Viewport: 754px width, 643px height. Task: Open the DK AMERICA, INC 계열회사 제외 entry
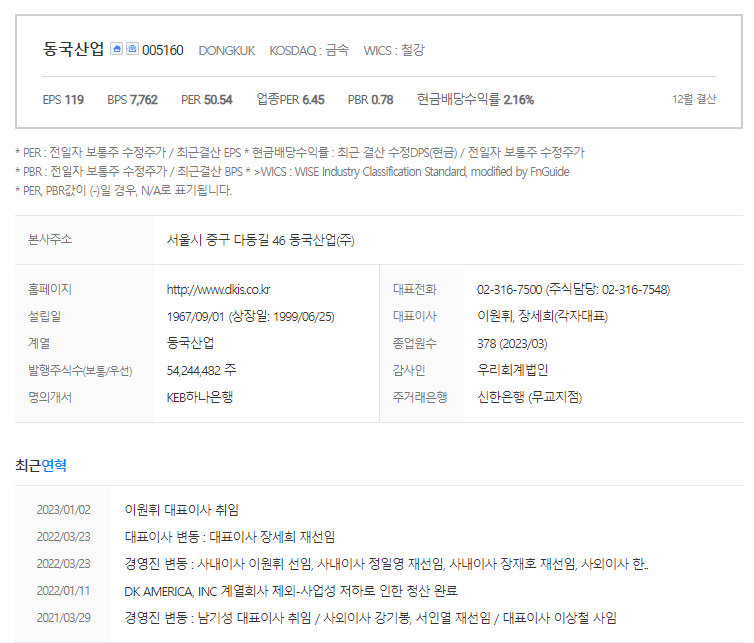(291, 591)
